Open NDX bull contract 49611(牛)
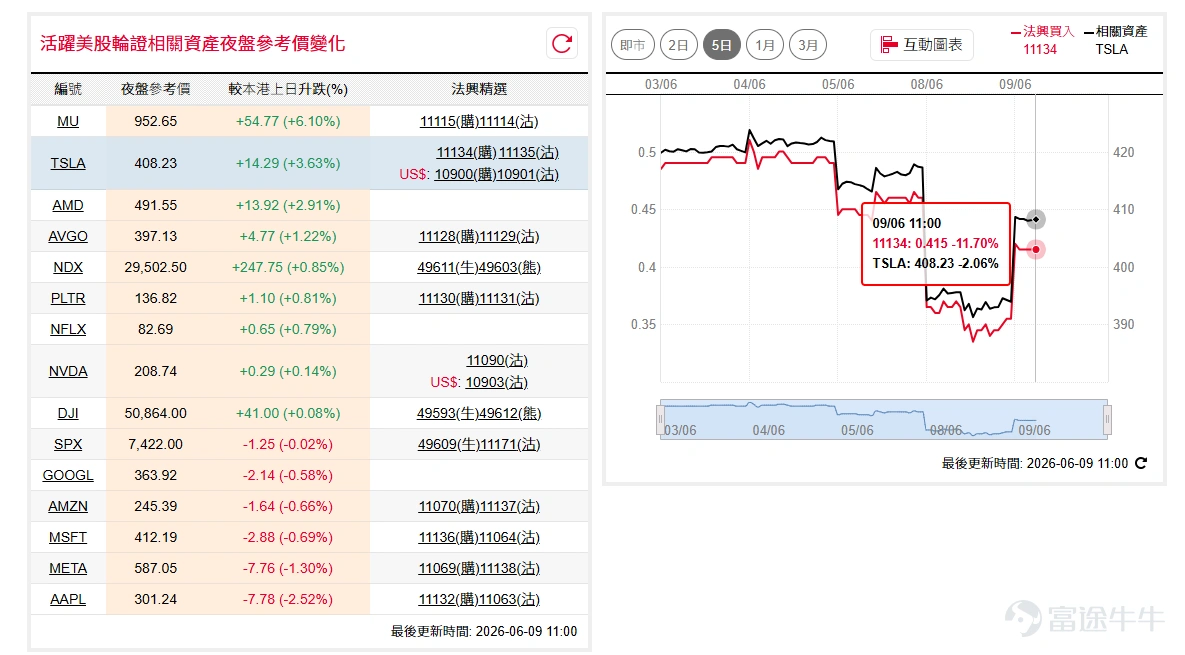Viewport: 1185px width, 655px height. tap(447, 267)
